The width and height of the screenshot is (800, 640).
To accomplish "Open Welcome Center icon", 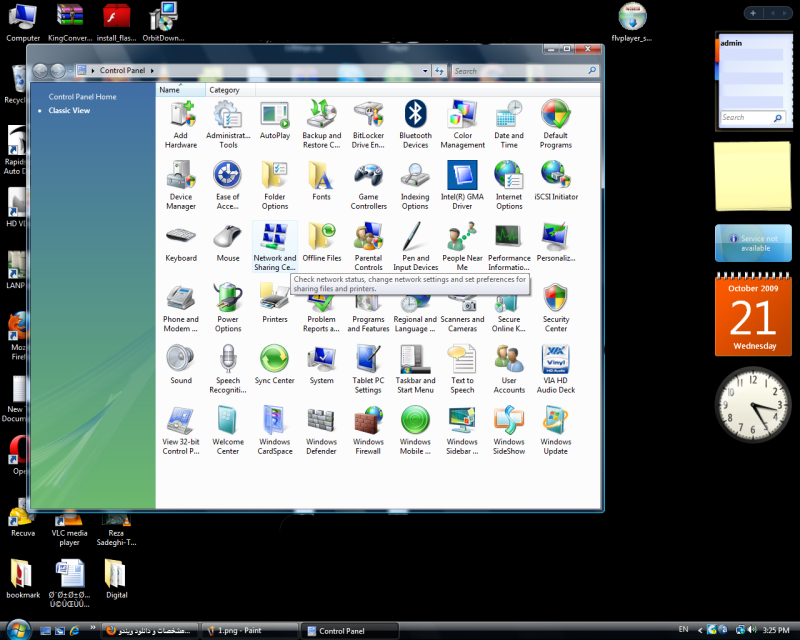I will coord(228,430).
